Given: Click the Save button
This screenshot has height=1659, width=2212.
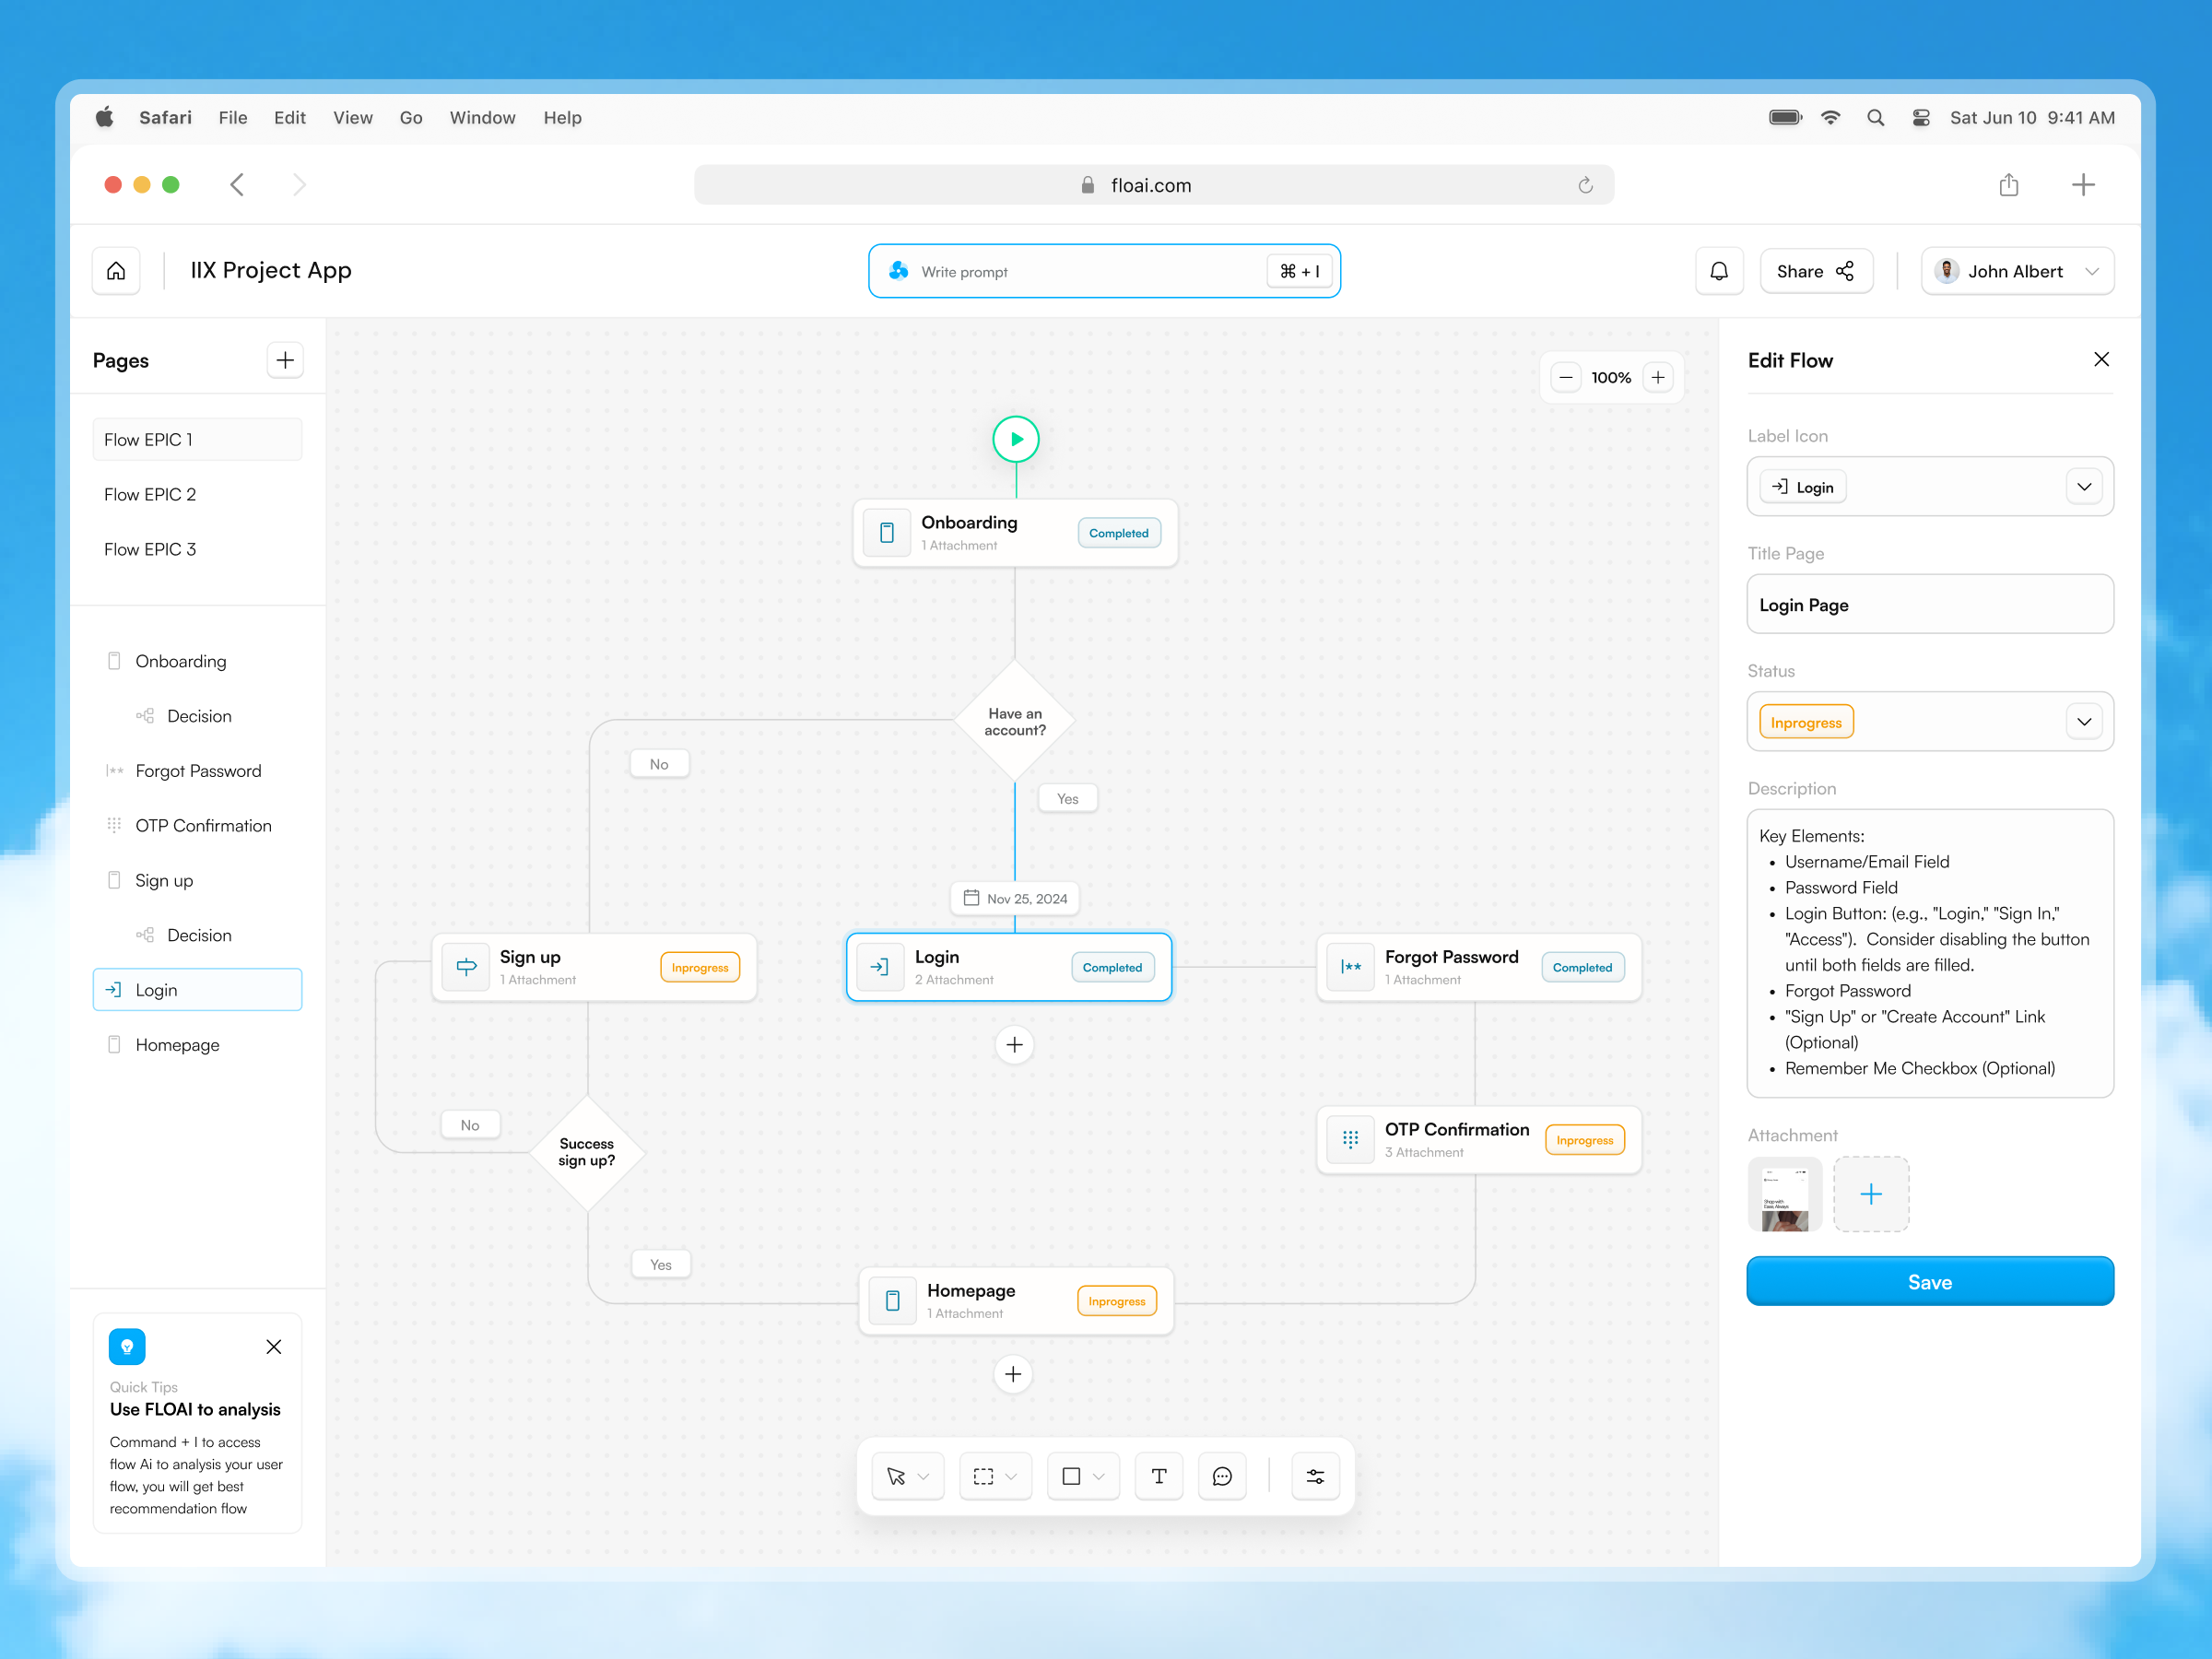Looking at the screenshot, I should click(x=1929, y=1282).
